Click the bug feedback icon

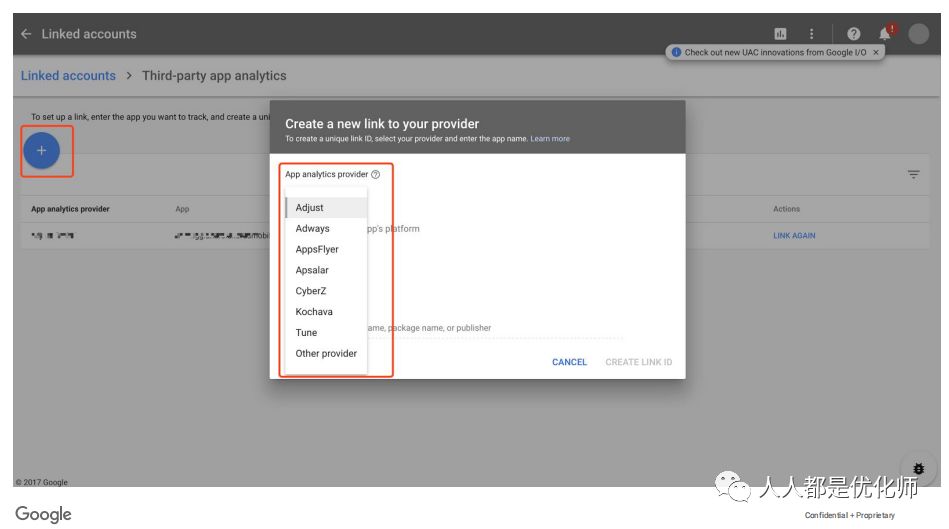(x=918, y=468)
